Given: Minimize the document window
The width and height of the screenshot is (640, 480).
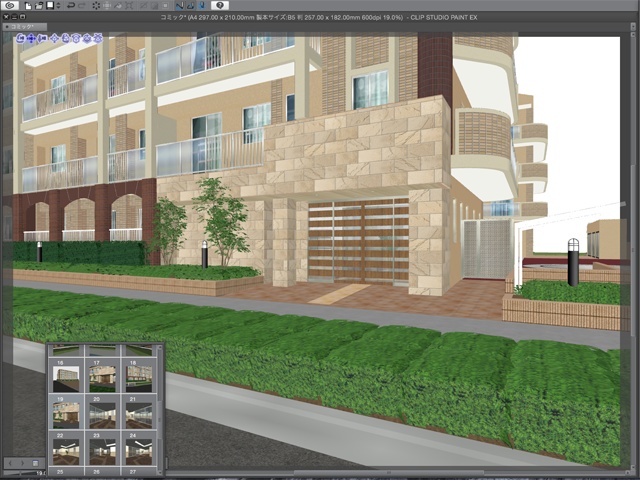Looking at the screenshot, I should tap(14, 17).
